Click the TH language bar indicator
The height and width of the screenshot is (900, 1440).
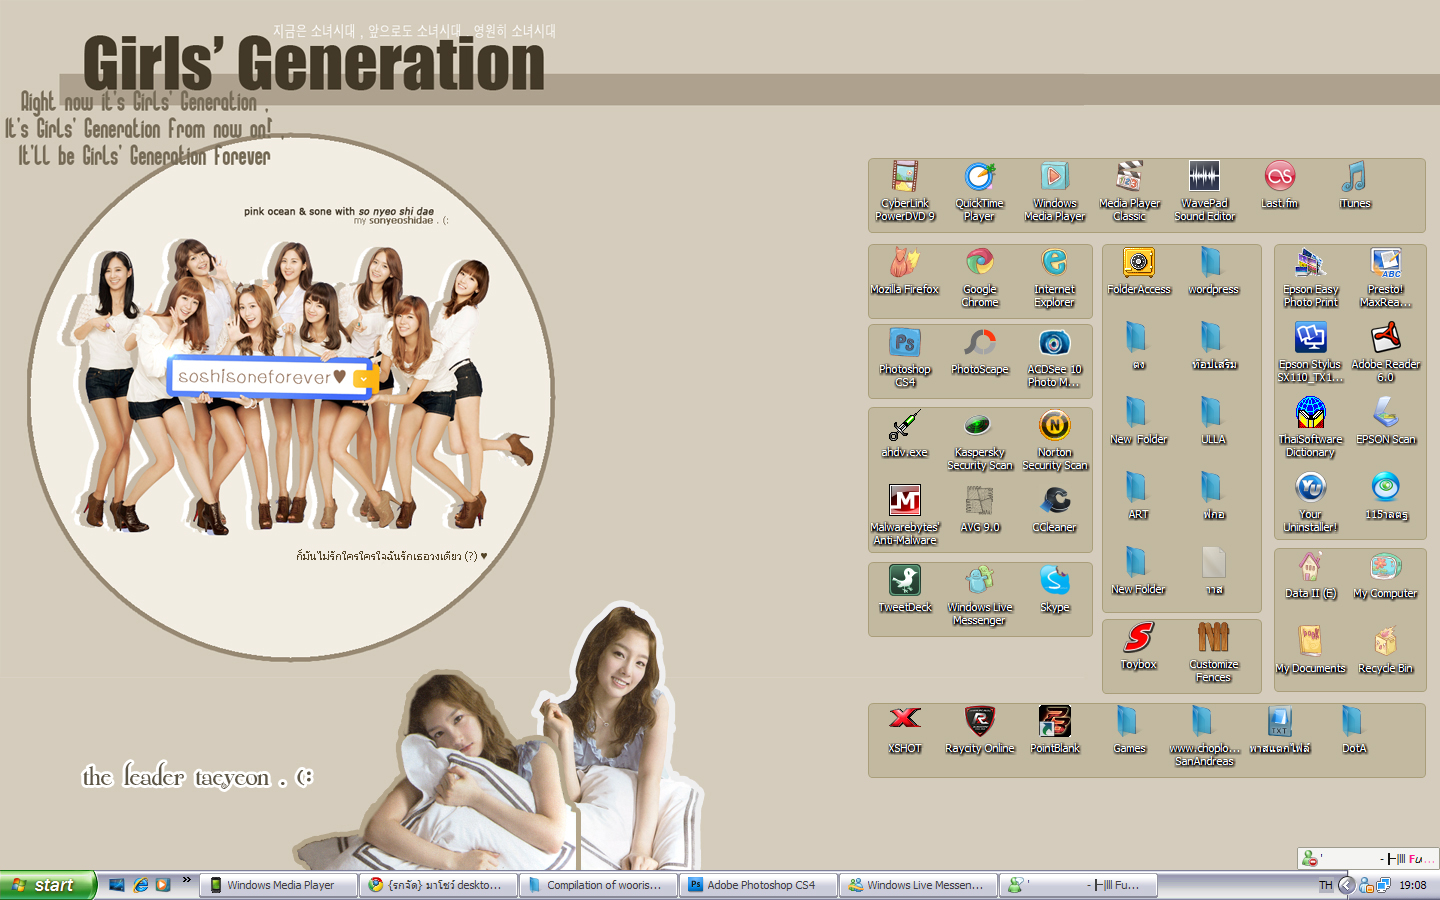tap(1326, 885)
